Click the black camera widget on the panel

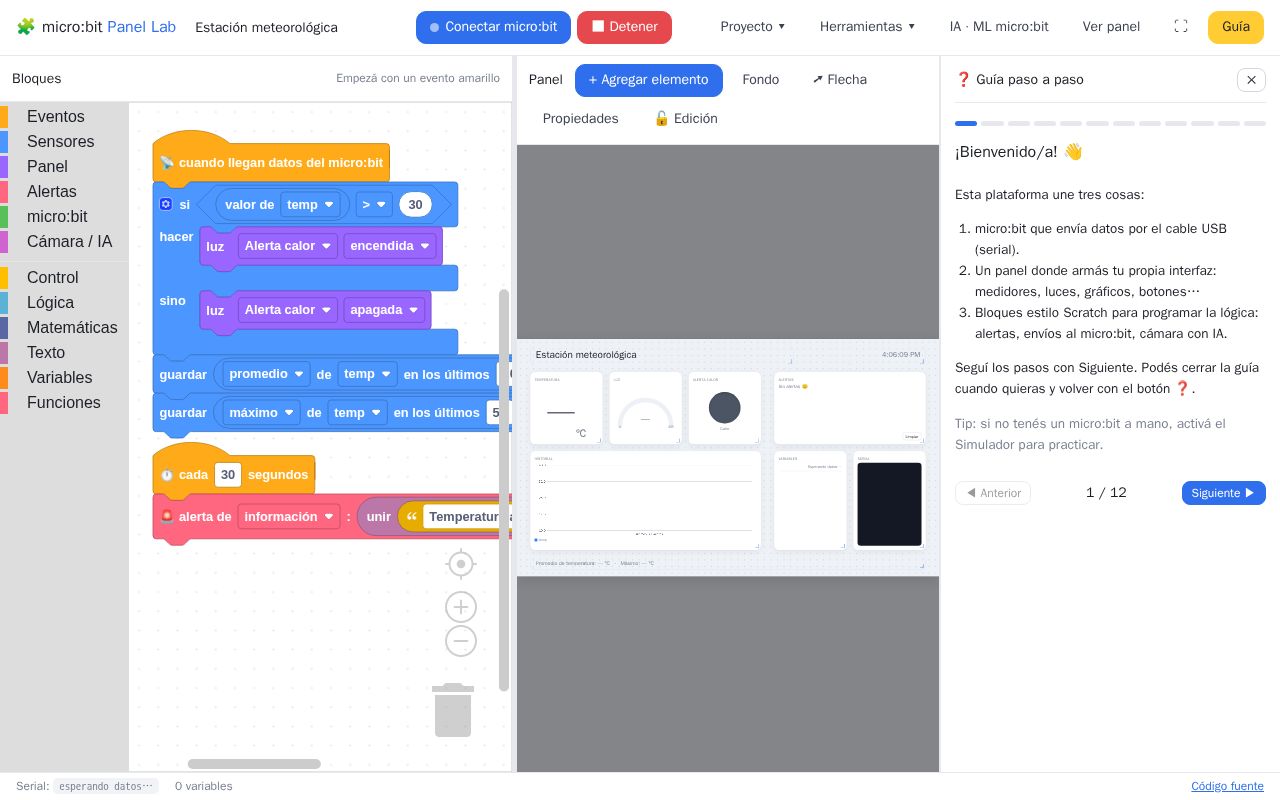tap(890, 504)
